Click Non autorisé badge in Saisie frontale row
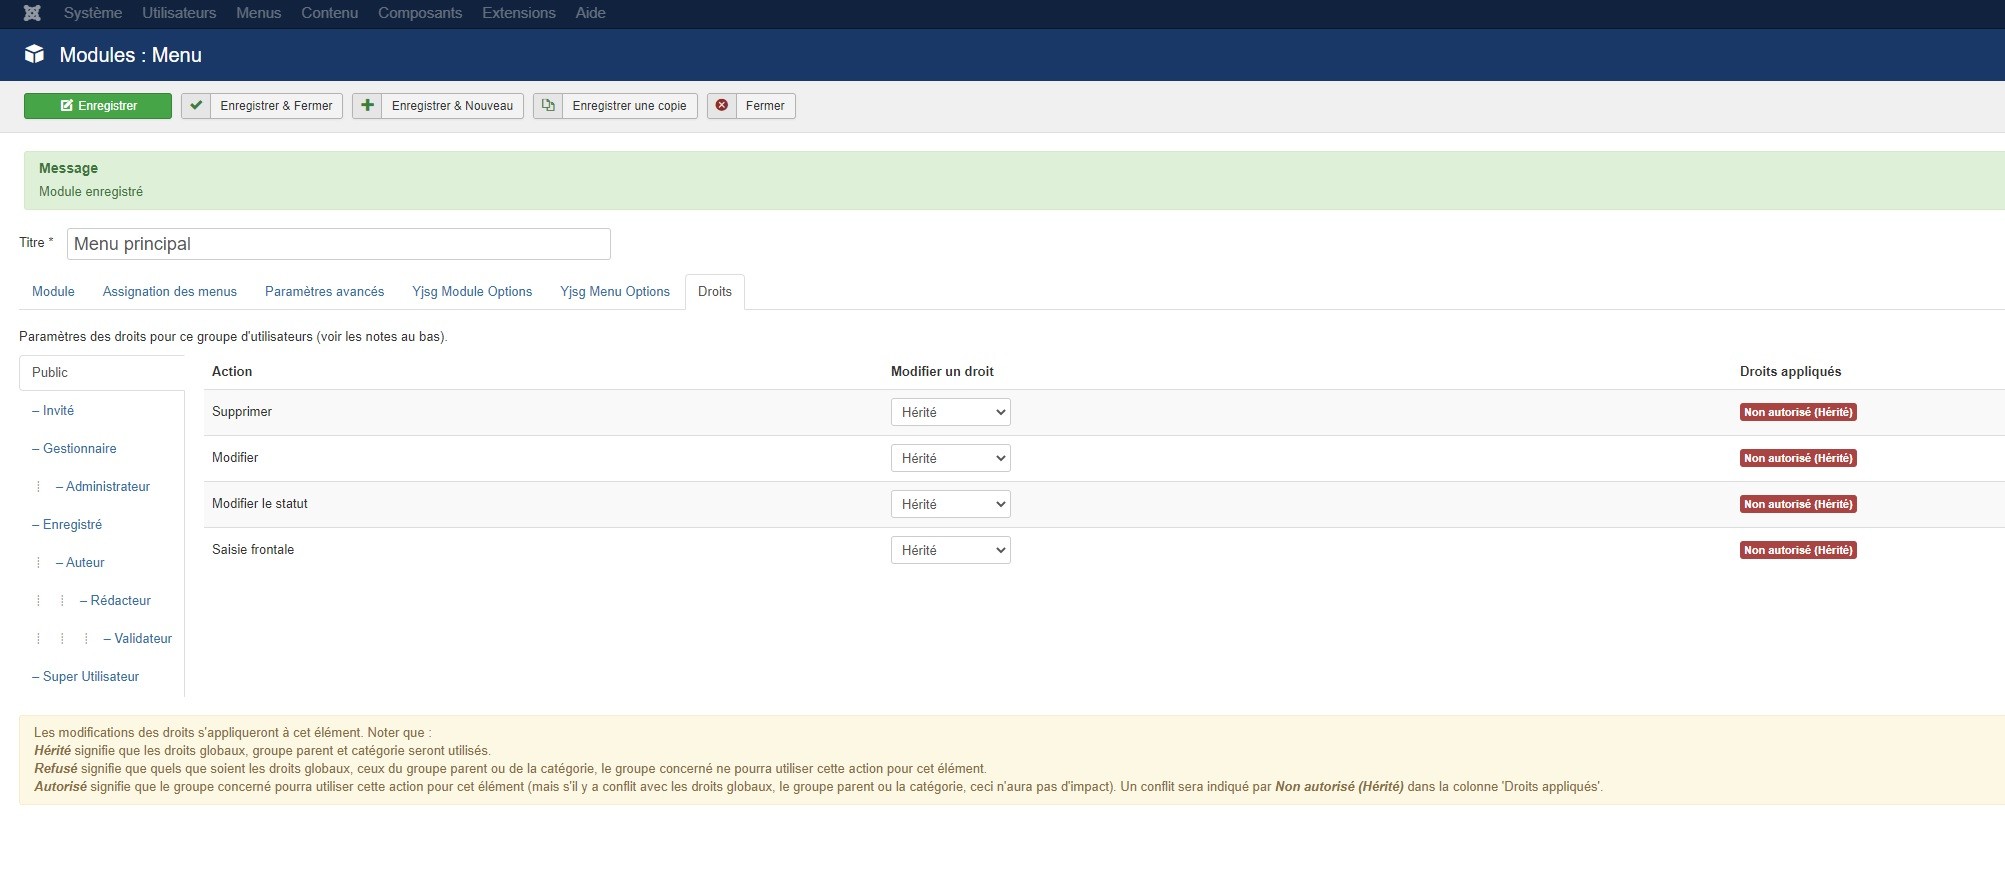This screenshot has width=2005, height=891. point(1798,550)
